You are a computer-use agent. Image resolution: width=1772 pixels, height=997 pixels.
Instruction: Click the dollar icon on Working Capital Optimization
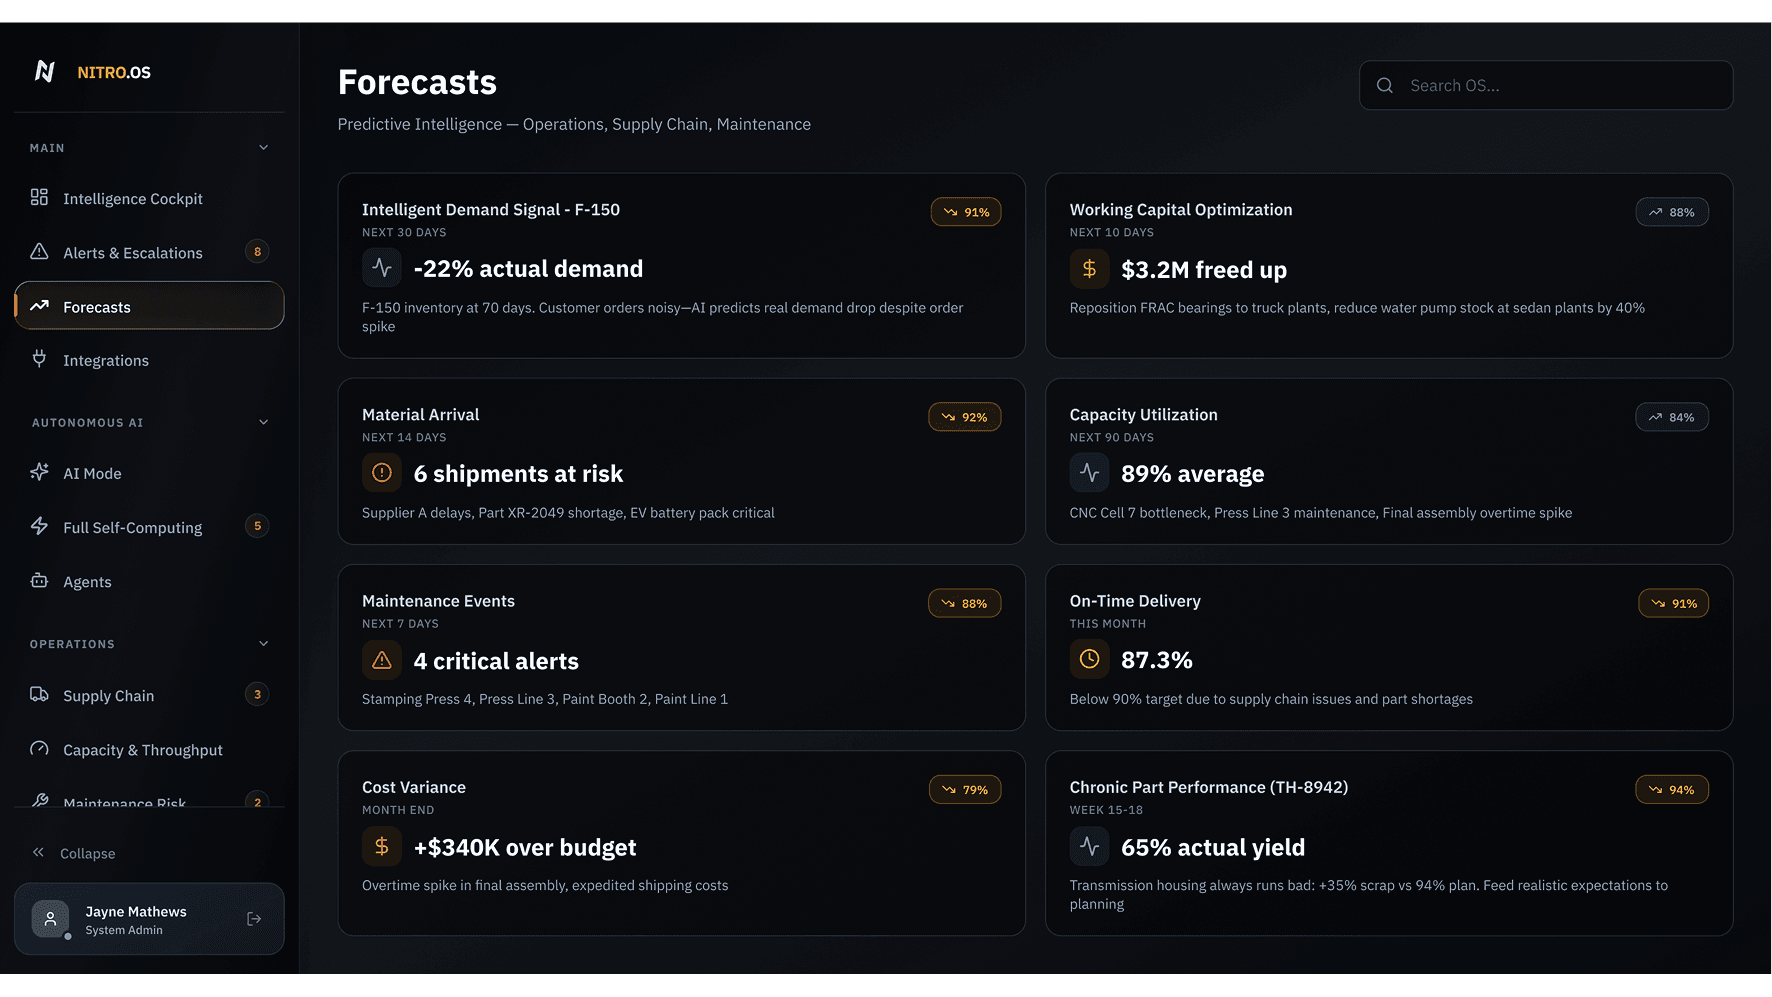1090,269
